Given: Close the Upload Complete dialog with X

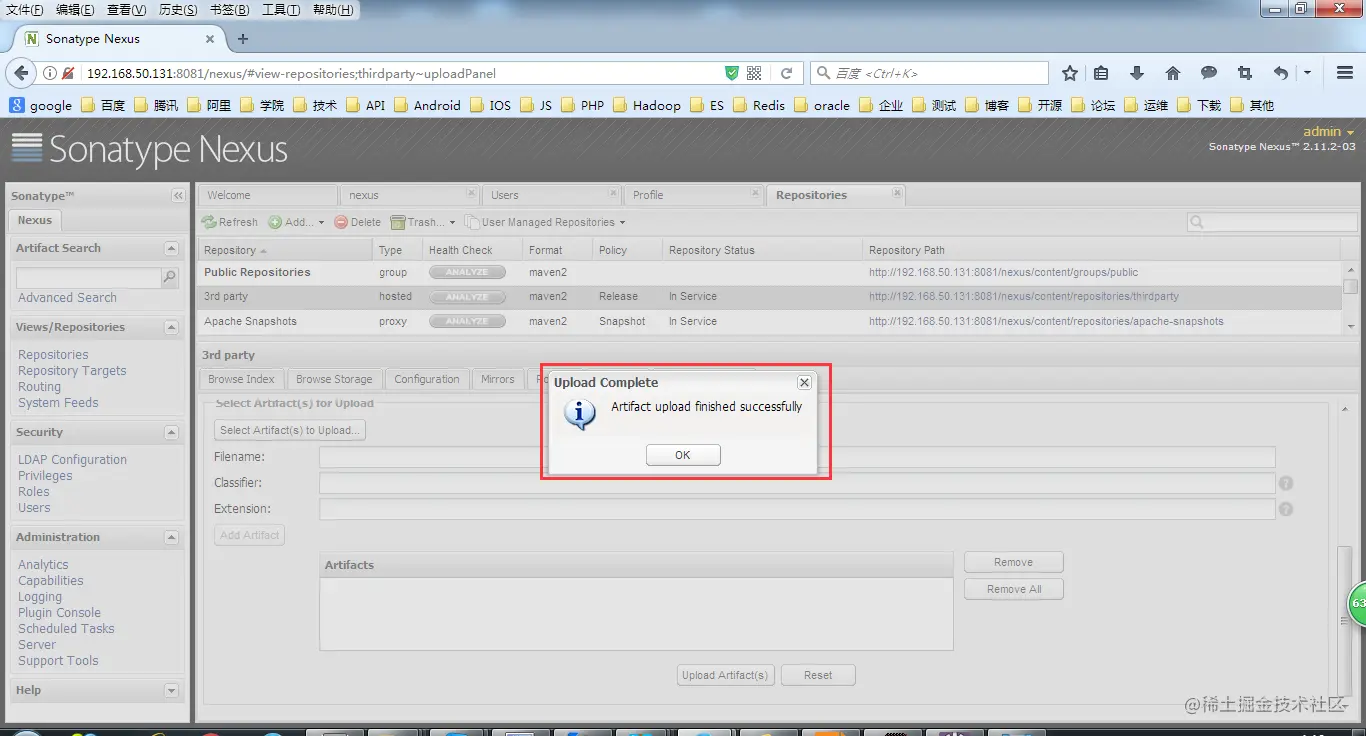Looking at the screenshot, I should point(804,382).
